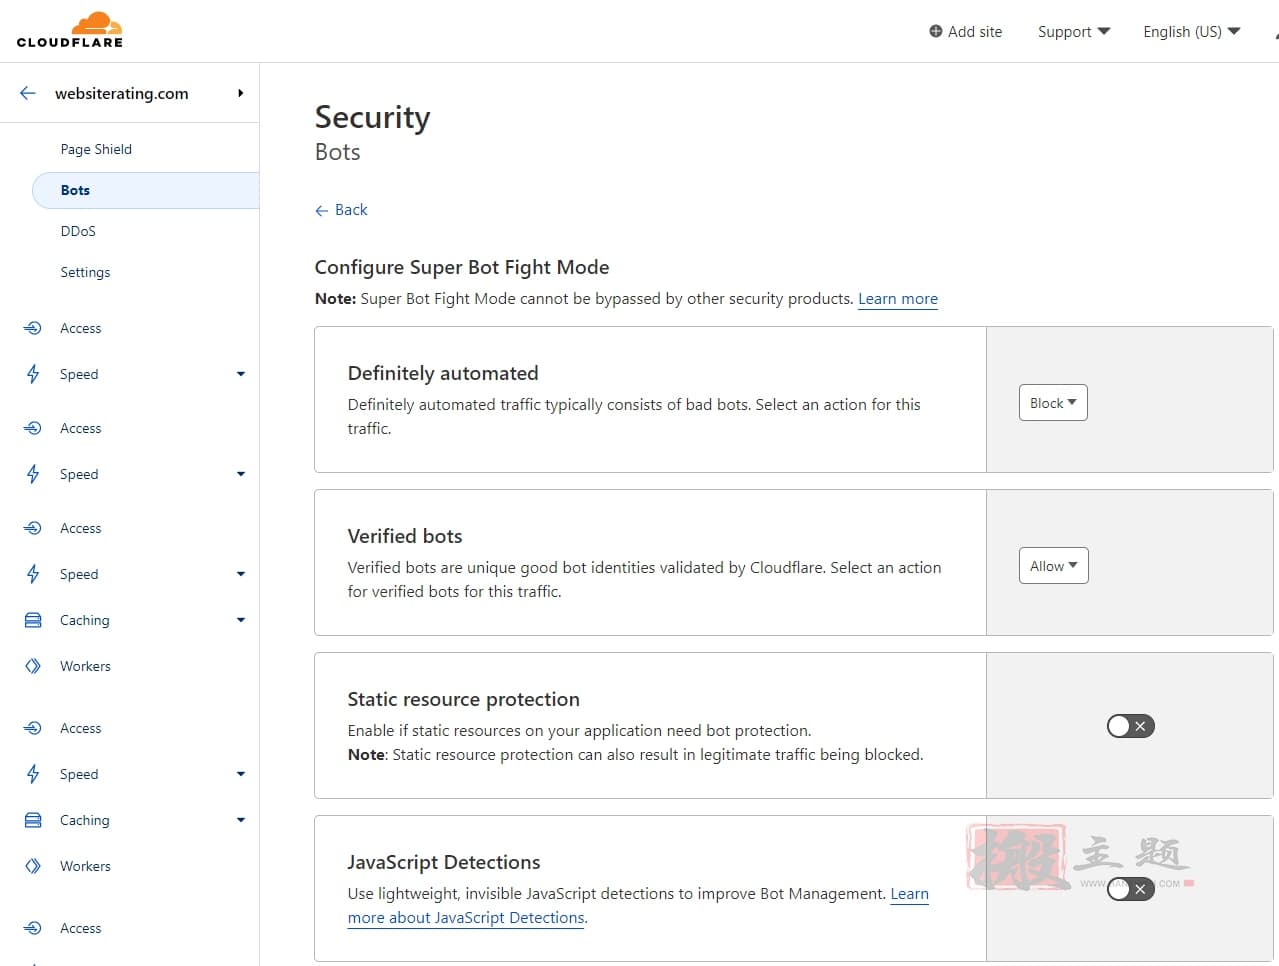Viewport: 1279px width, 966px height.
Task: Open the Learn more link in the Note
Action: tap(898, 299)
